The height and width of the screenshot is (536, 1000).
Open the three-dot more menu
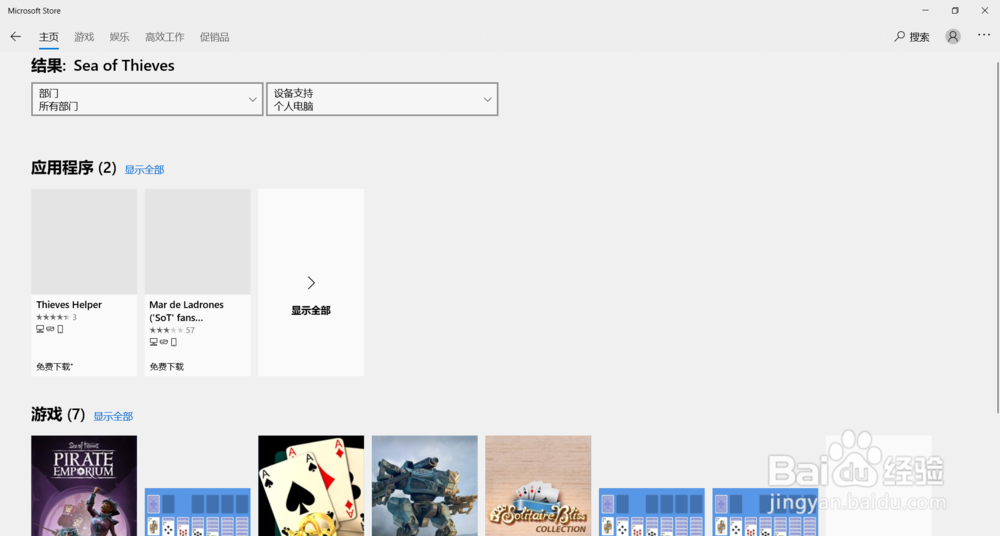(x=984, y=35)
